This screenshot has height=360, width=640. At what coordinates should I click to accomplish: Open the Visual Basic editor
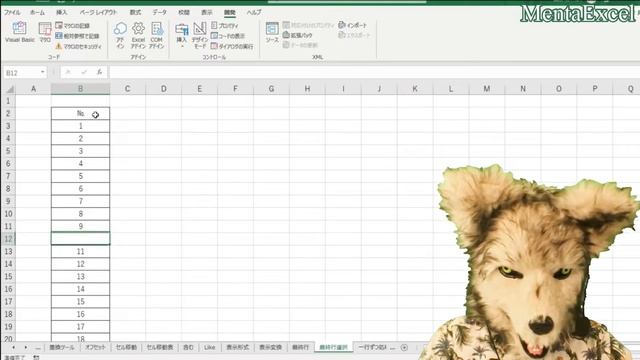coord(20,32)
